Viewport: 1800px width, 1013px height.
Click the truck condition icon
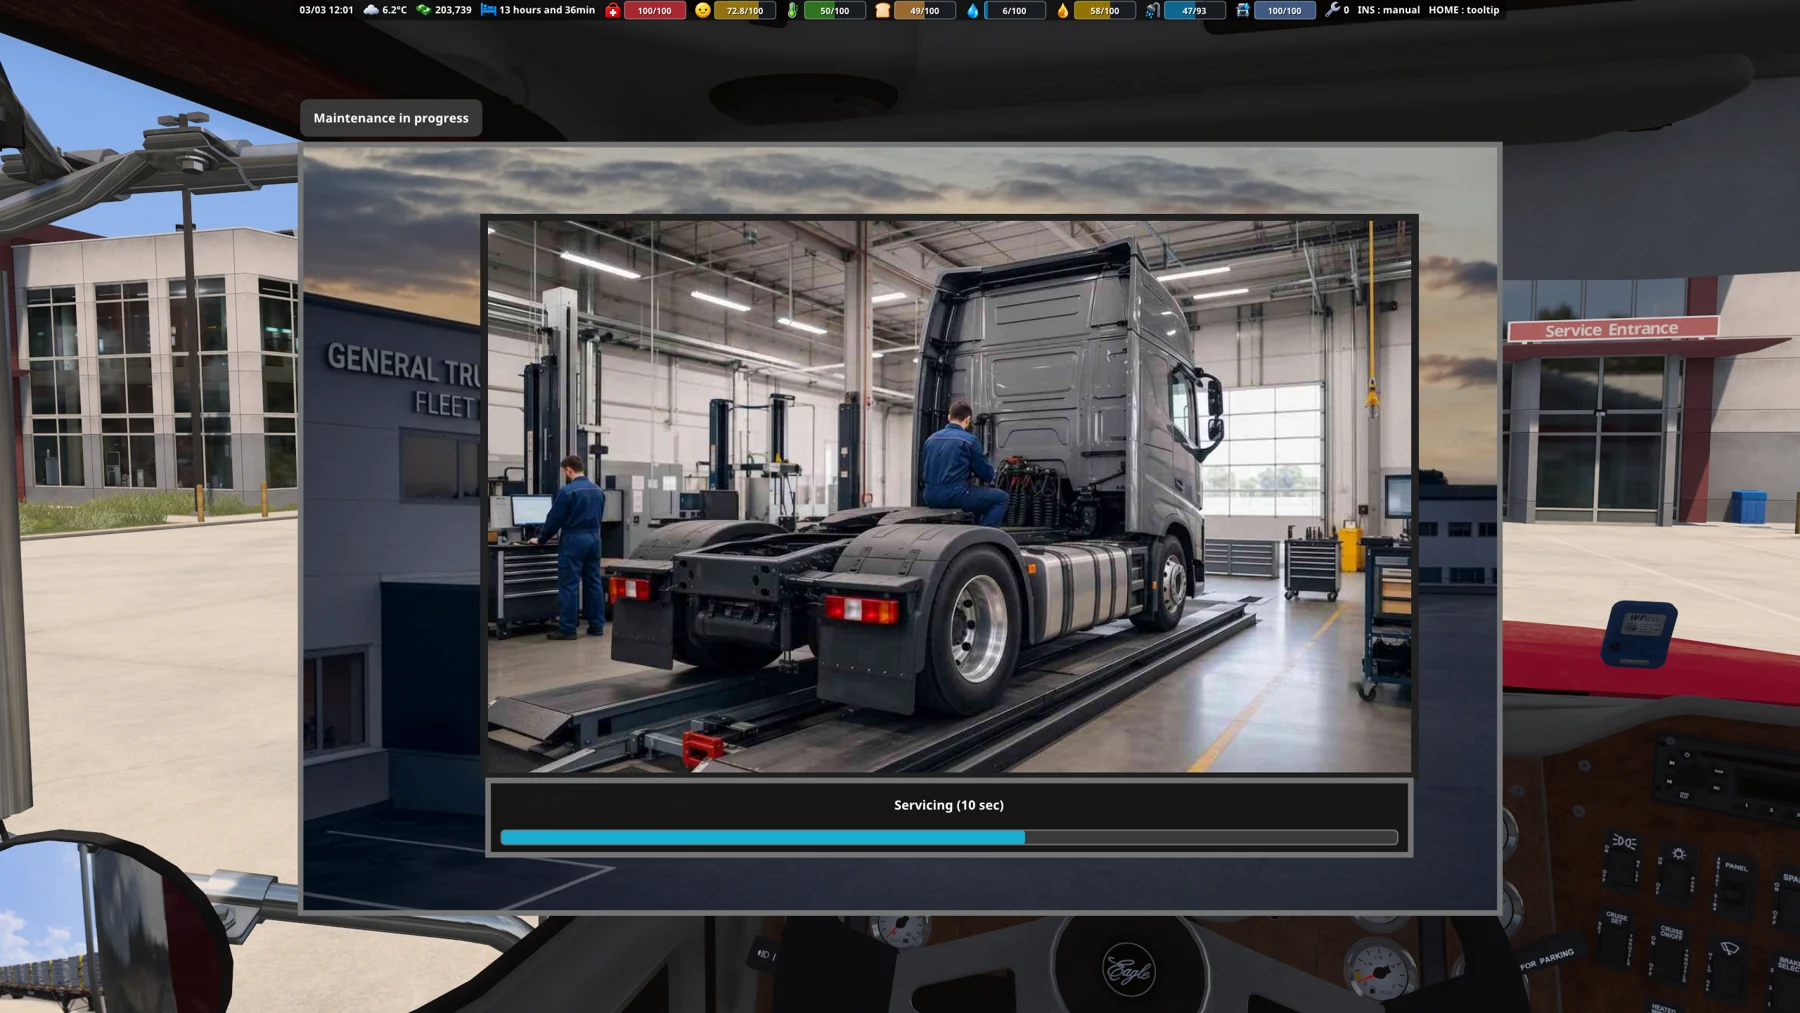coord(1242,10)
